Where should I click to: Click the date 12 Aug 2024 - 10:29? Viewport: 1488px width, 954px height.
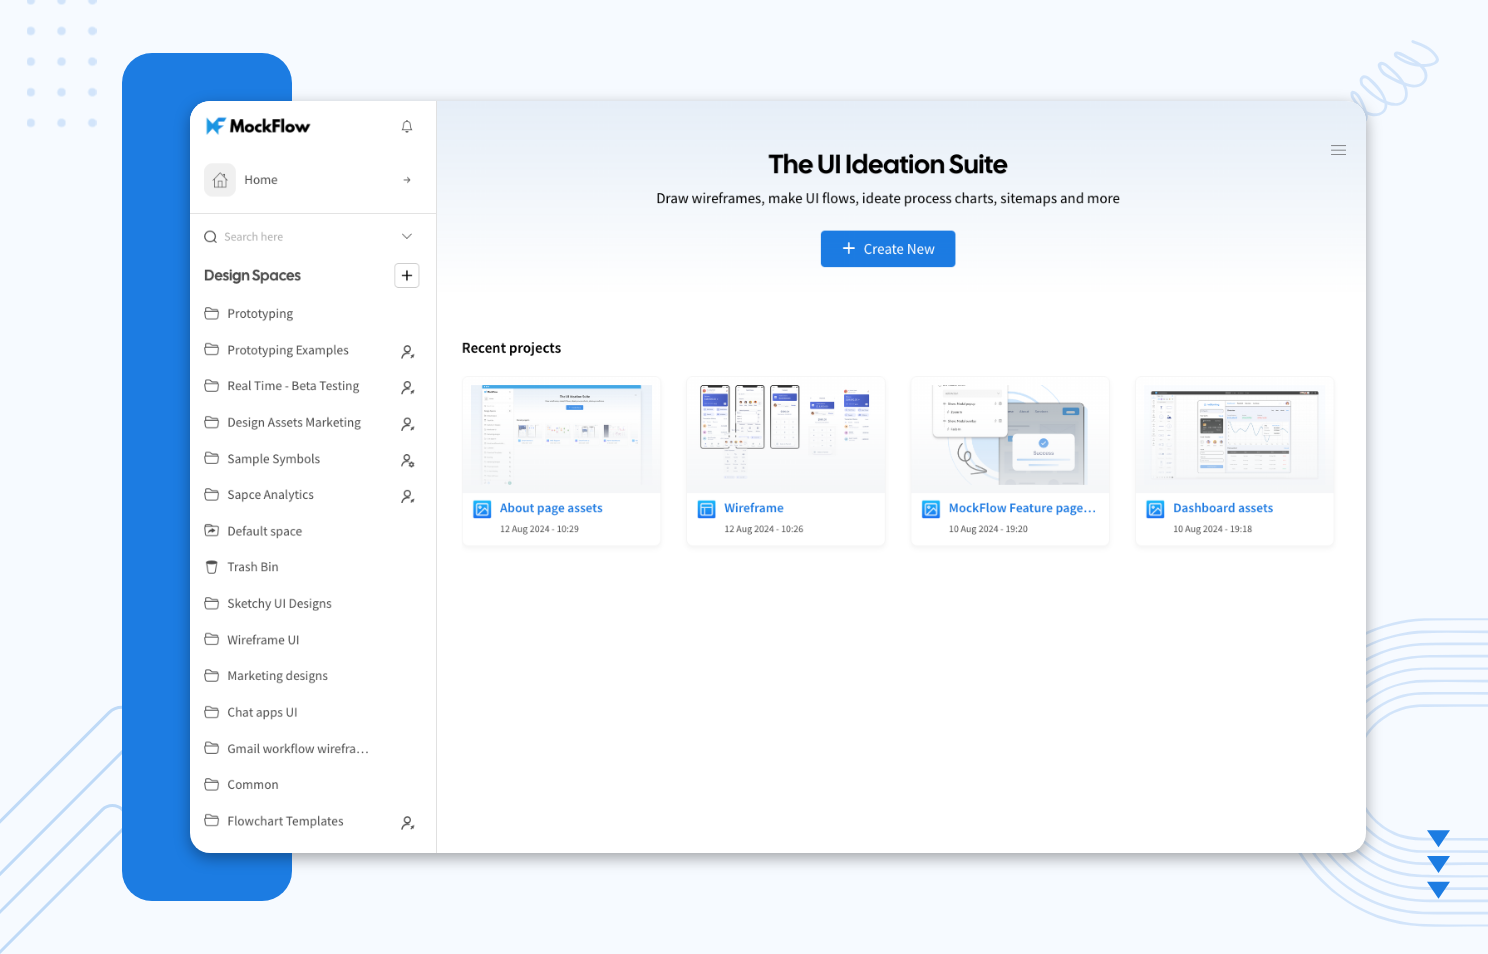point(539,529)
